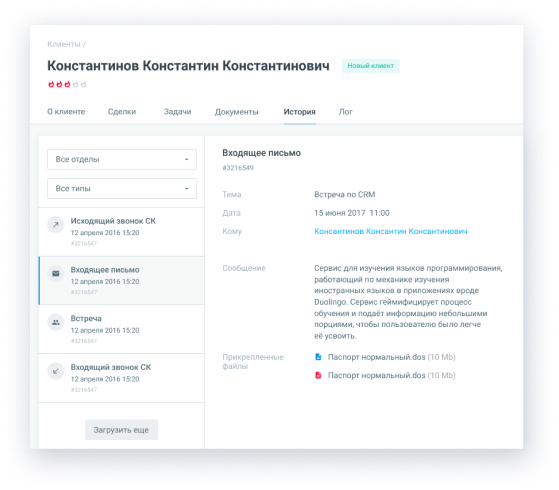Open the Все отделы dropdown
This screenshot has width=559, height=490.
[x=122, y=159]
